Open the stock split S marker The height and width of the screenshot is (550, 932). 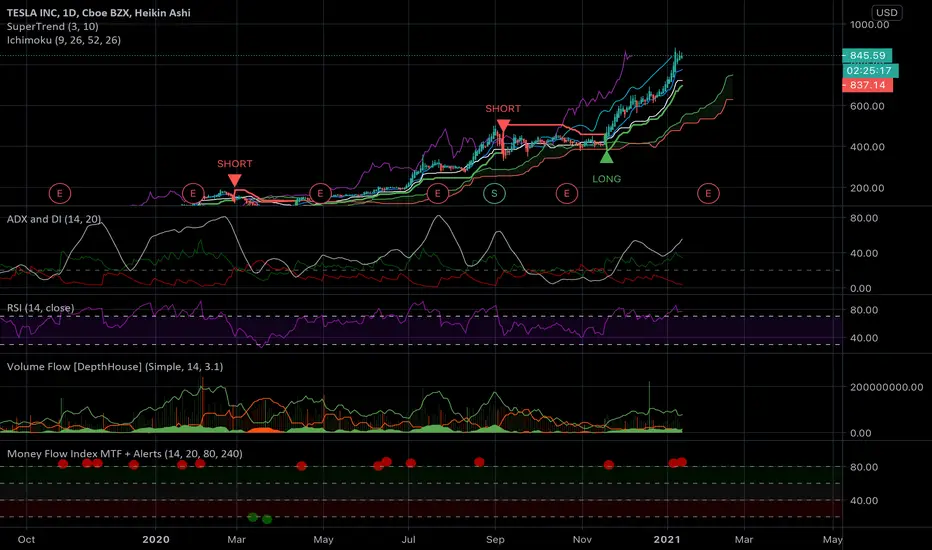(x=494, y=193)
